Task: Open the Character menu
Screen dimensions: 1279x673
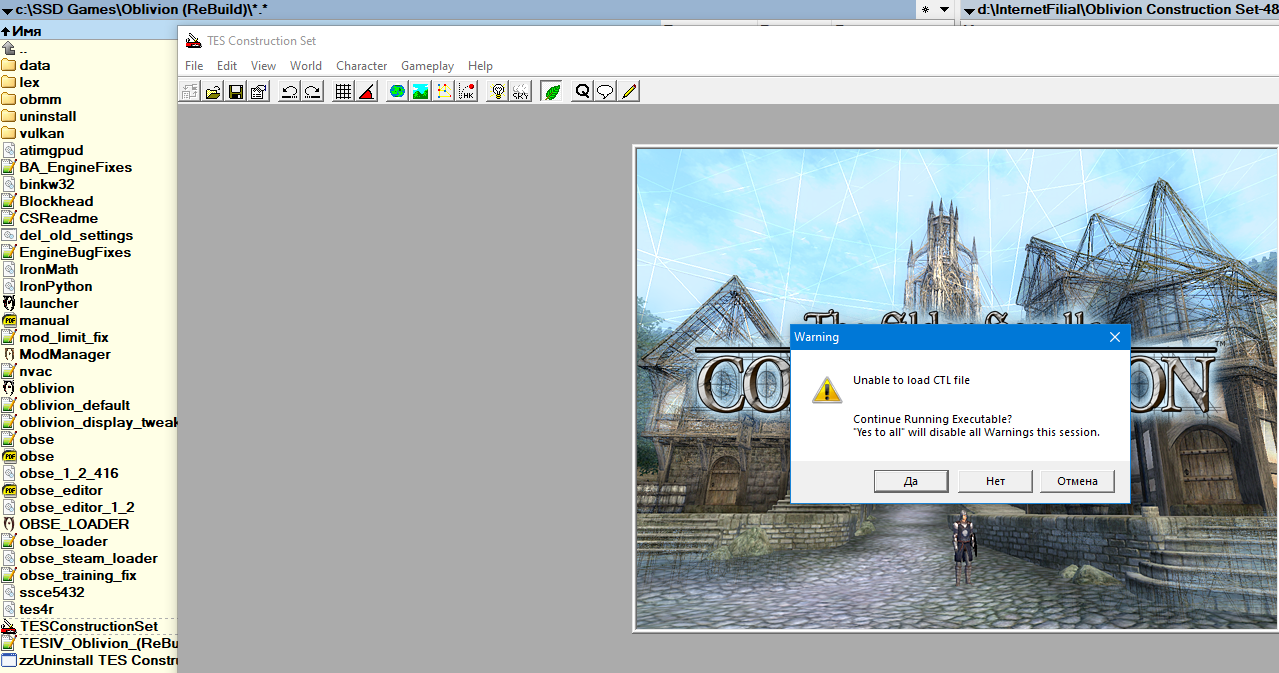Action: tap(361, 66)
